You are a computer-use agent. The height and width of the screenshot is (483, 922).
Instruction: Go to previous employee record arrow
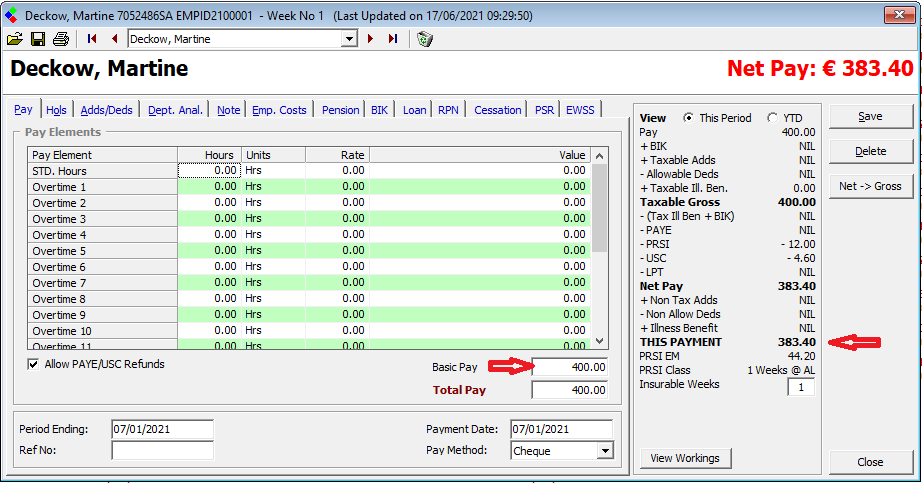coord(114,39)
